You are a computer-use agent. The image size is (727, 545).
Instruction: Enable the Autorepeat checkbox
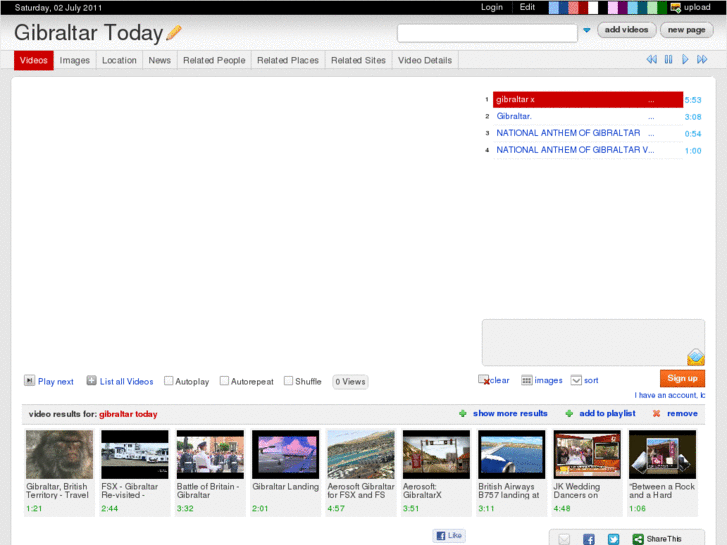click(224, 380)
